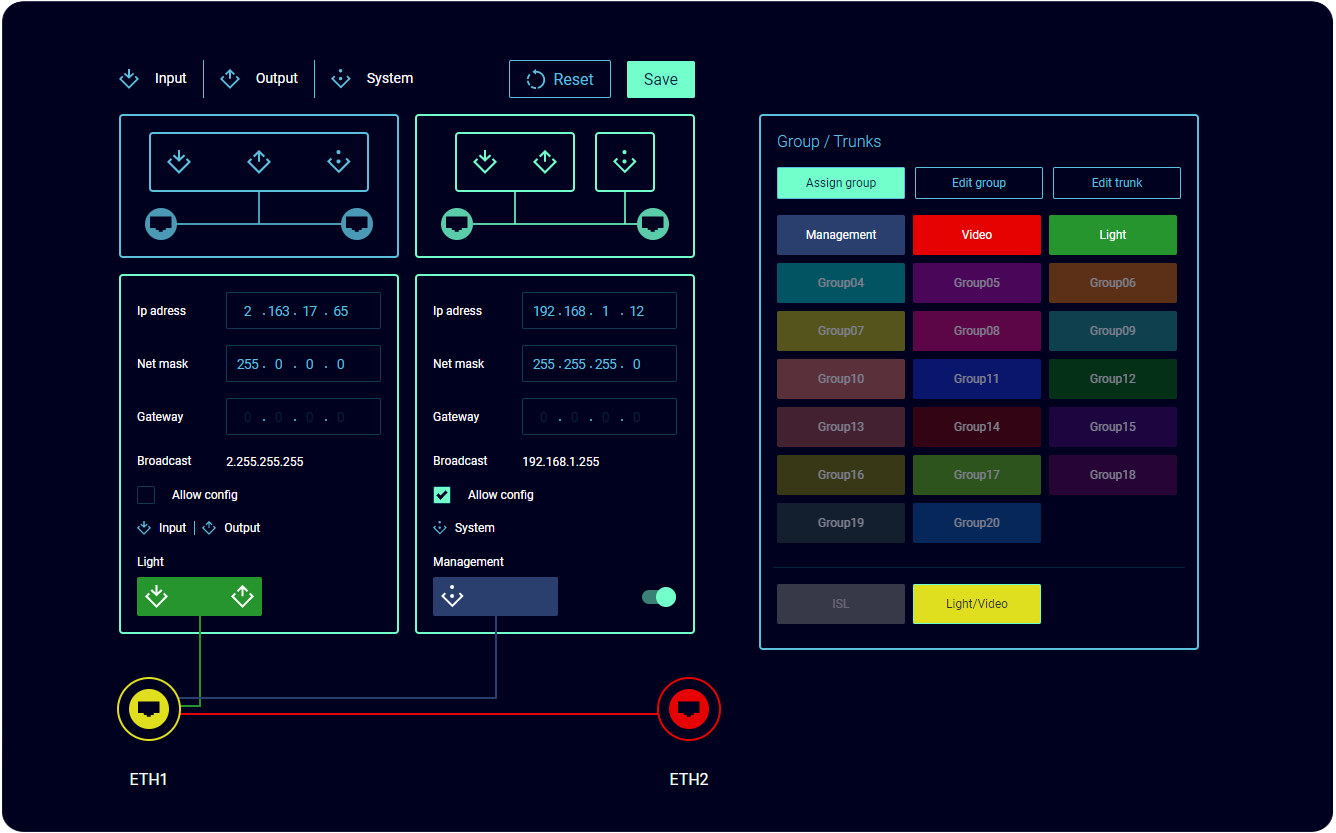The height and width of the screenshot is (833, 1336).
Task: Select the red Video group swatch
Action: (976, 235)
